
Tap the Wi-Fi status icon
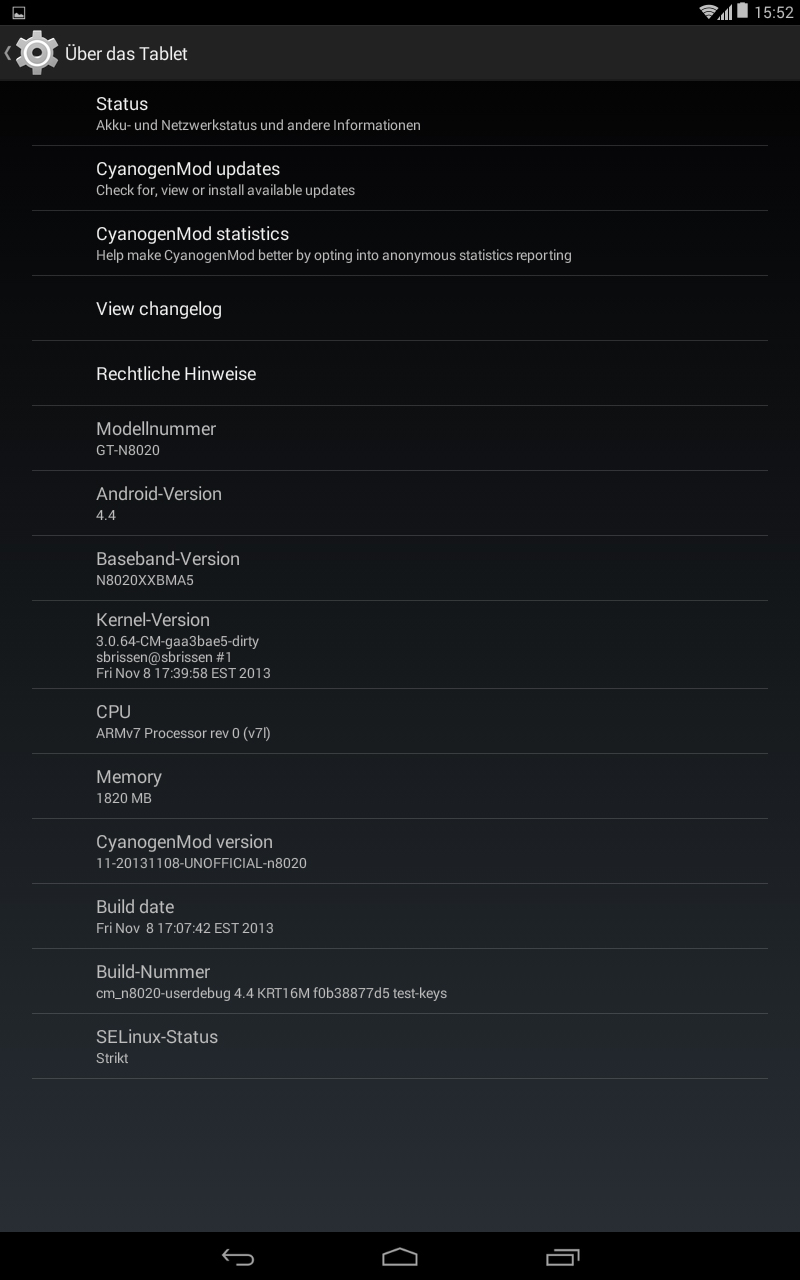708,12
